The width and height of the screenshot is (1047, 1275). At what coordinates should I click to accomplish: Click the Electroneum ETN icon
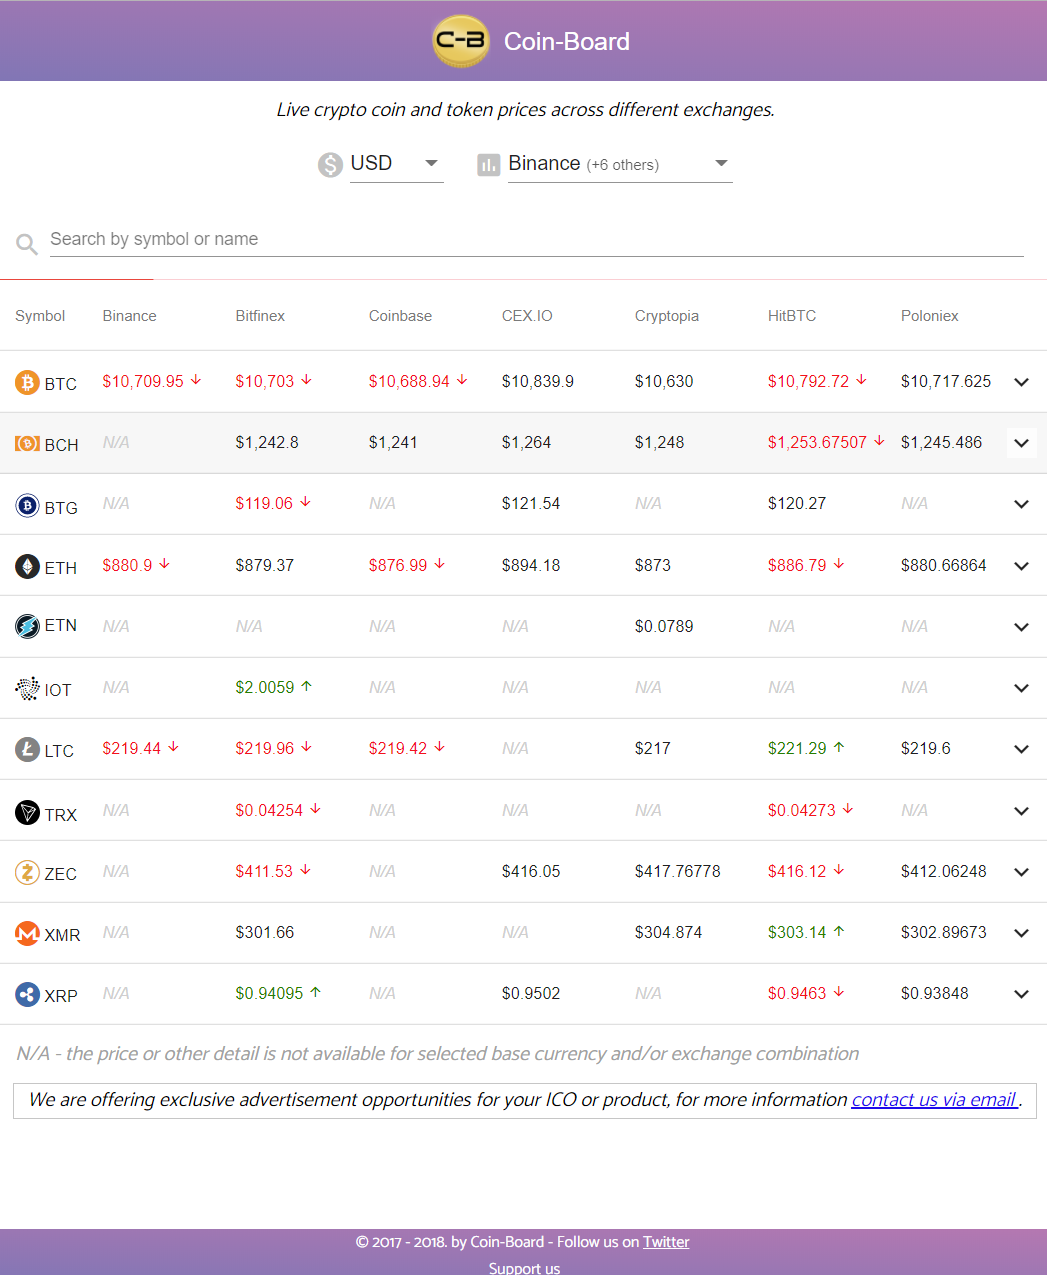coord(27,626)
